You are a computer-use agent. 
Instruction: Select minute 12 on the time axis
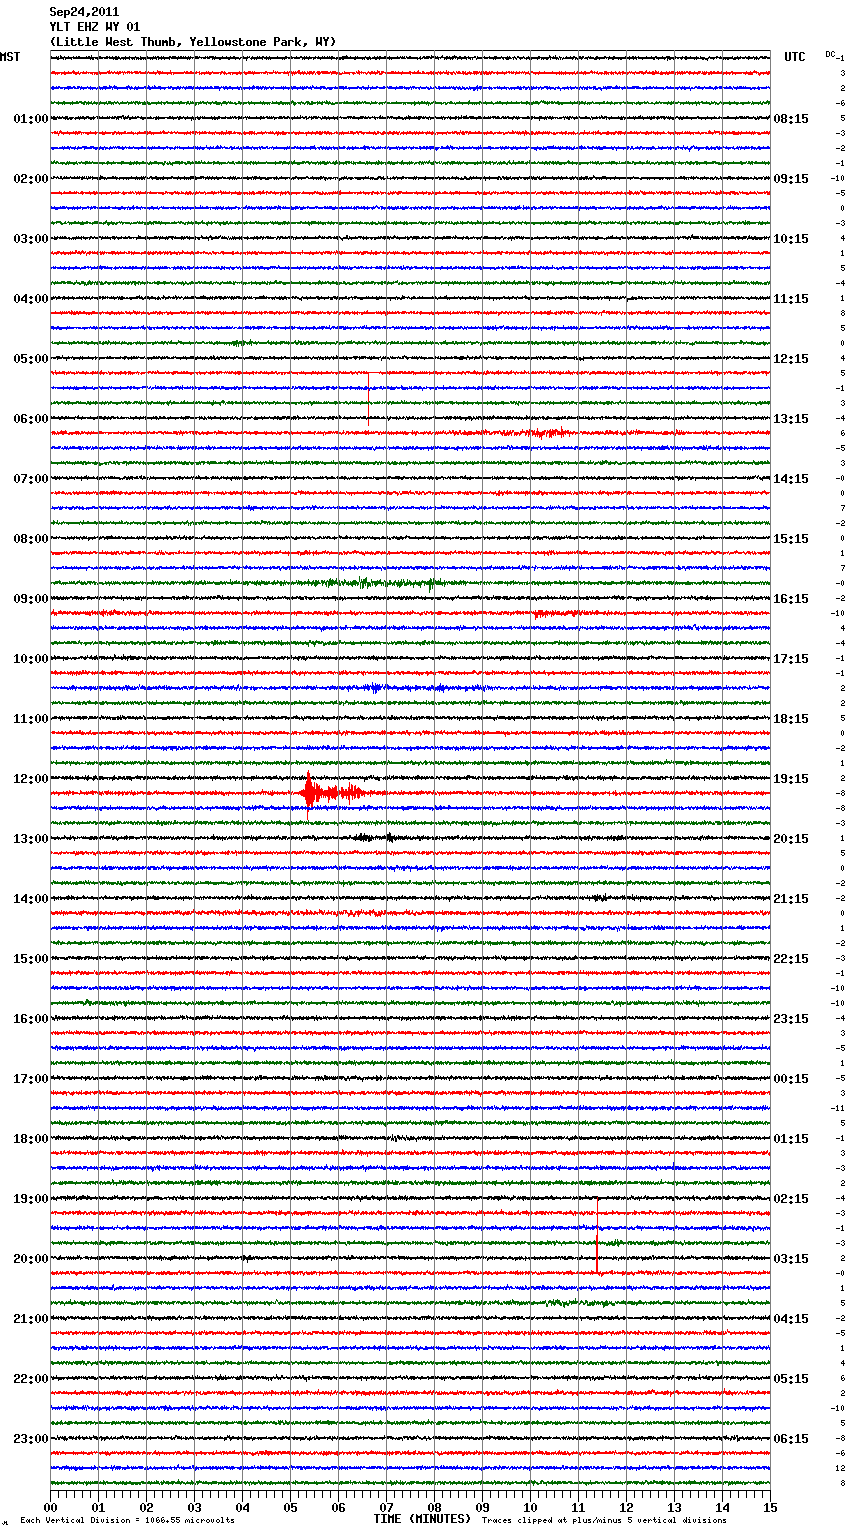click(627, 1507)
